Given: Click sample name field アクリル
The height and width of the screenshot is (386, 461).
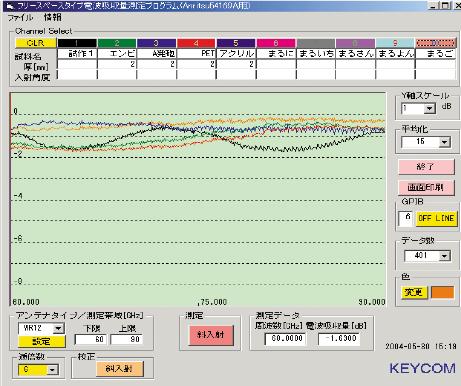Looking at the screenshot, I should coord(236,54).
